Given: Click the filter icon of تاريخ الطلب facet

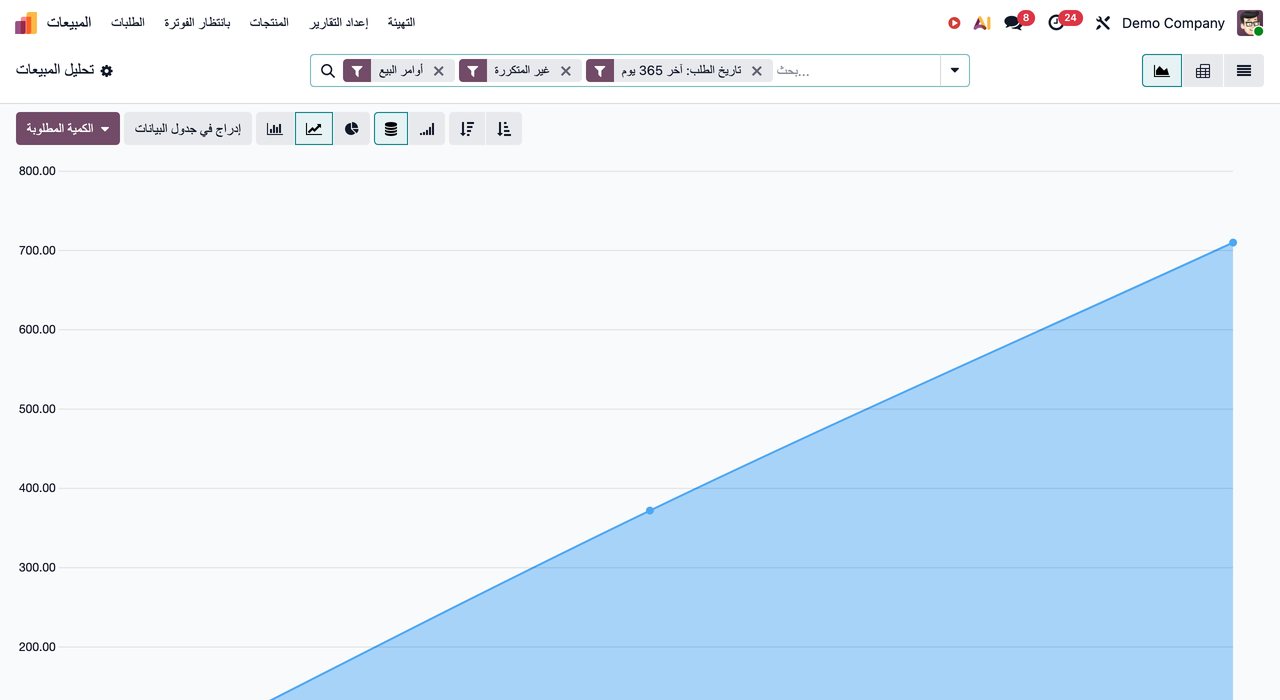Looking at the screenshot, I should click(600, 71).
